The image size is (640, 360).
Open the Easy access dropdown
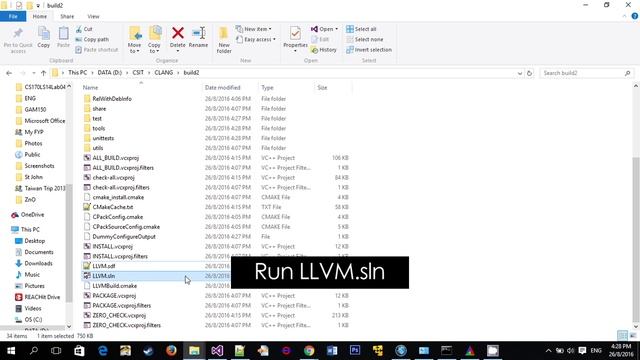[x=256, y=40]
